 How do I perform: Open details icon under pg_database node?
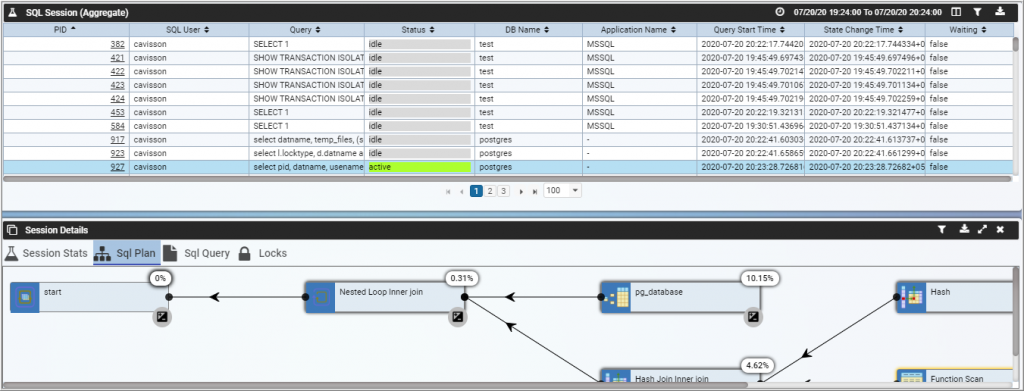754,317
